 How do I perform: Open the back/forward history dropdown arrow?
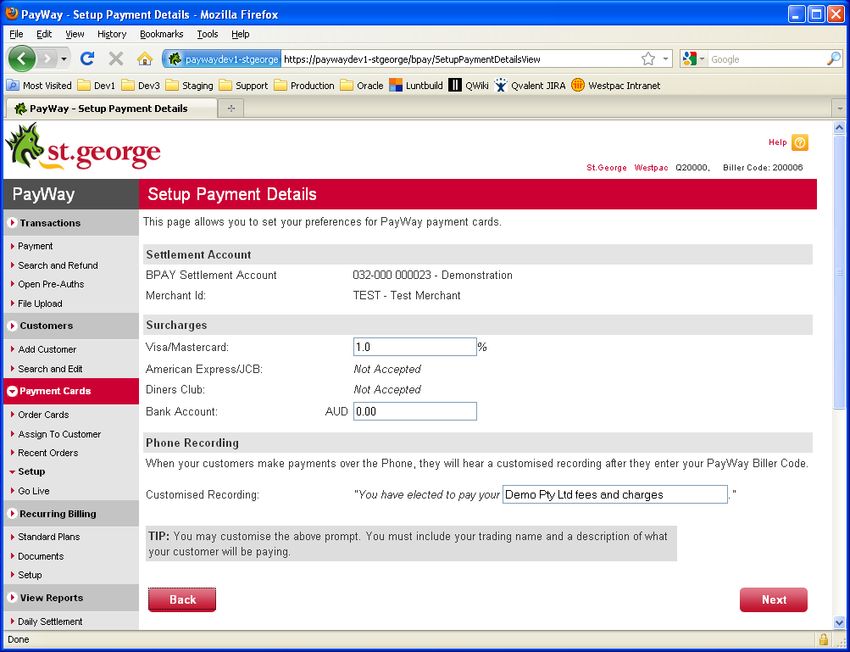pos(64,59)
